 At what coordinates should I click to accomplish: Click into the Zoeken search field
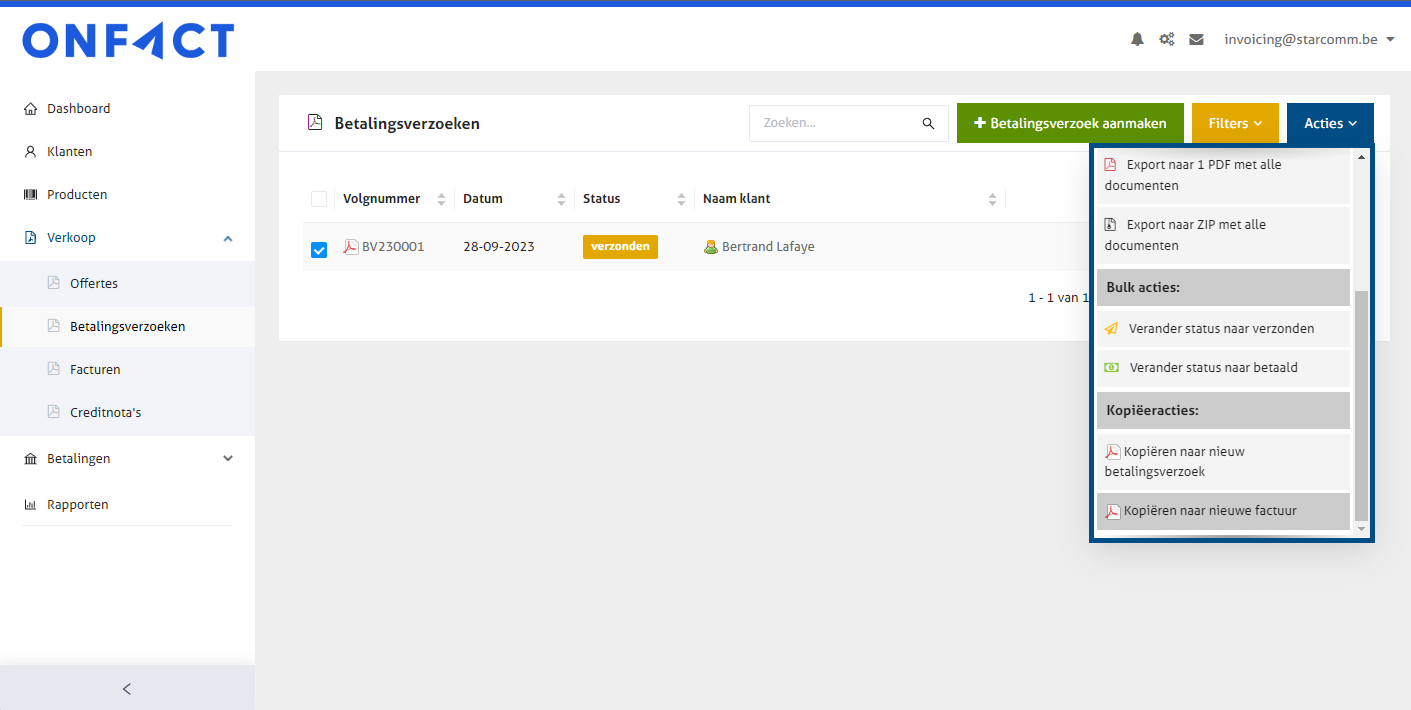pos(835,123)
